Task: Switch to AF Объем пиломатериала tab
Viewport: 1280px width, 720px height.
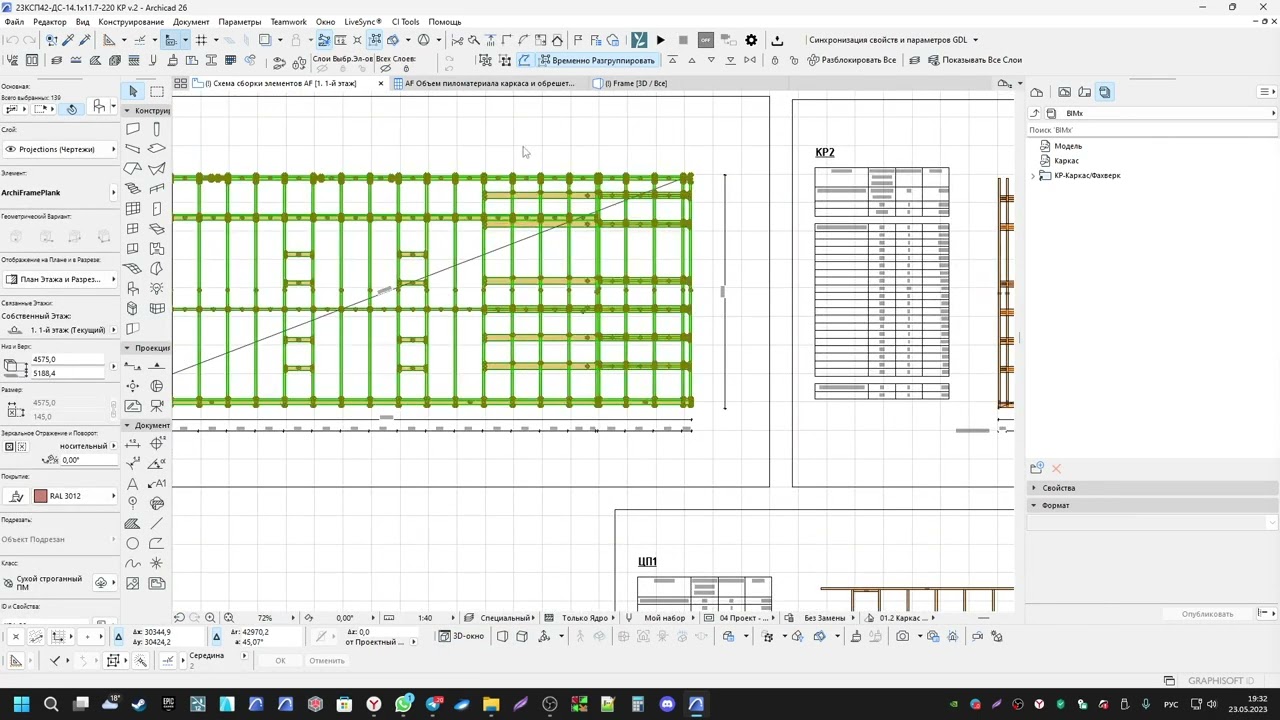Action: (488, 83)
